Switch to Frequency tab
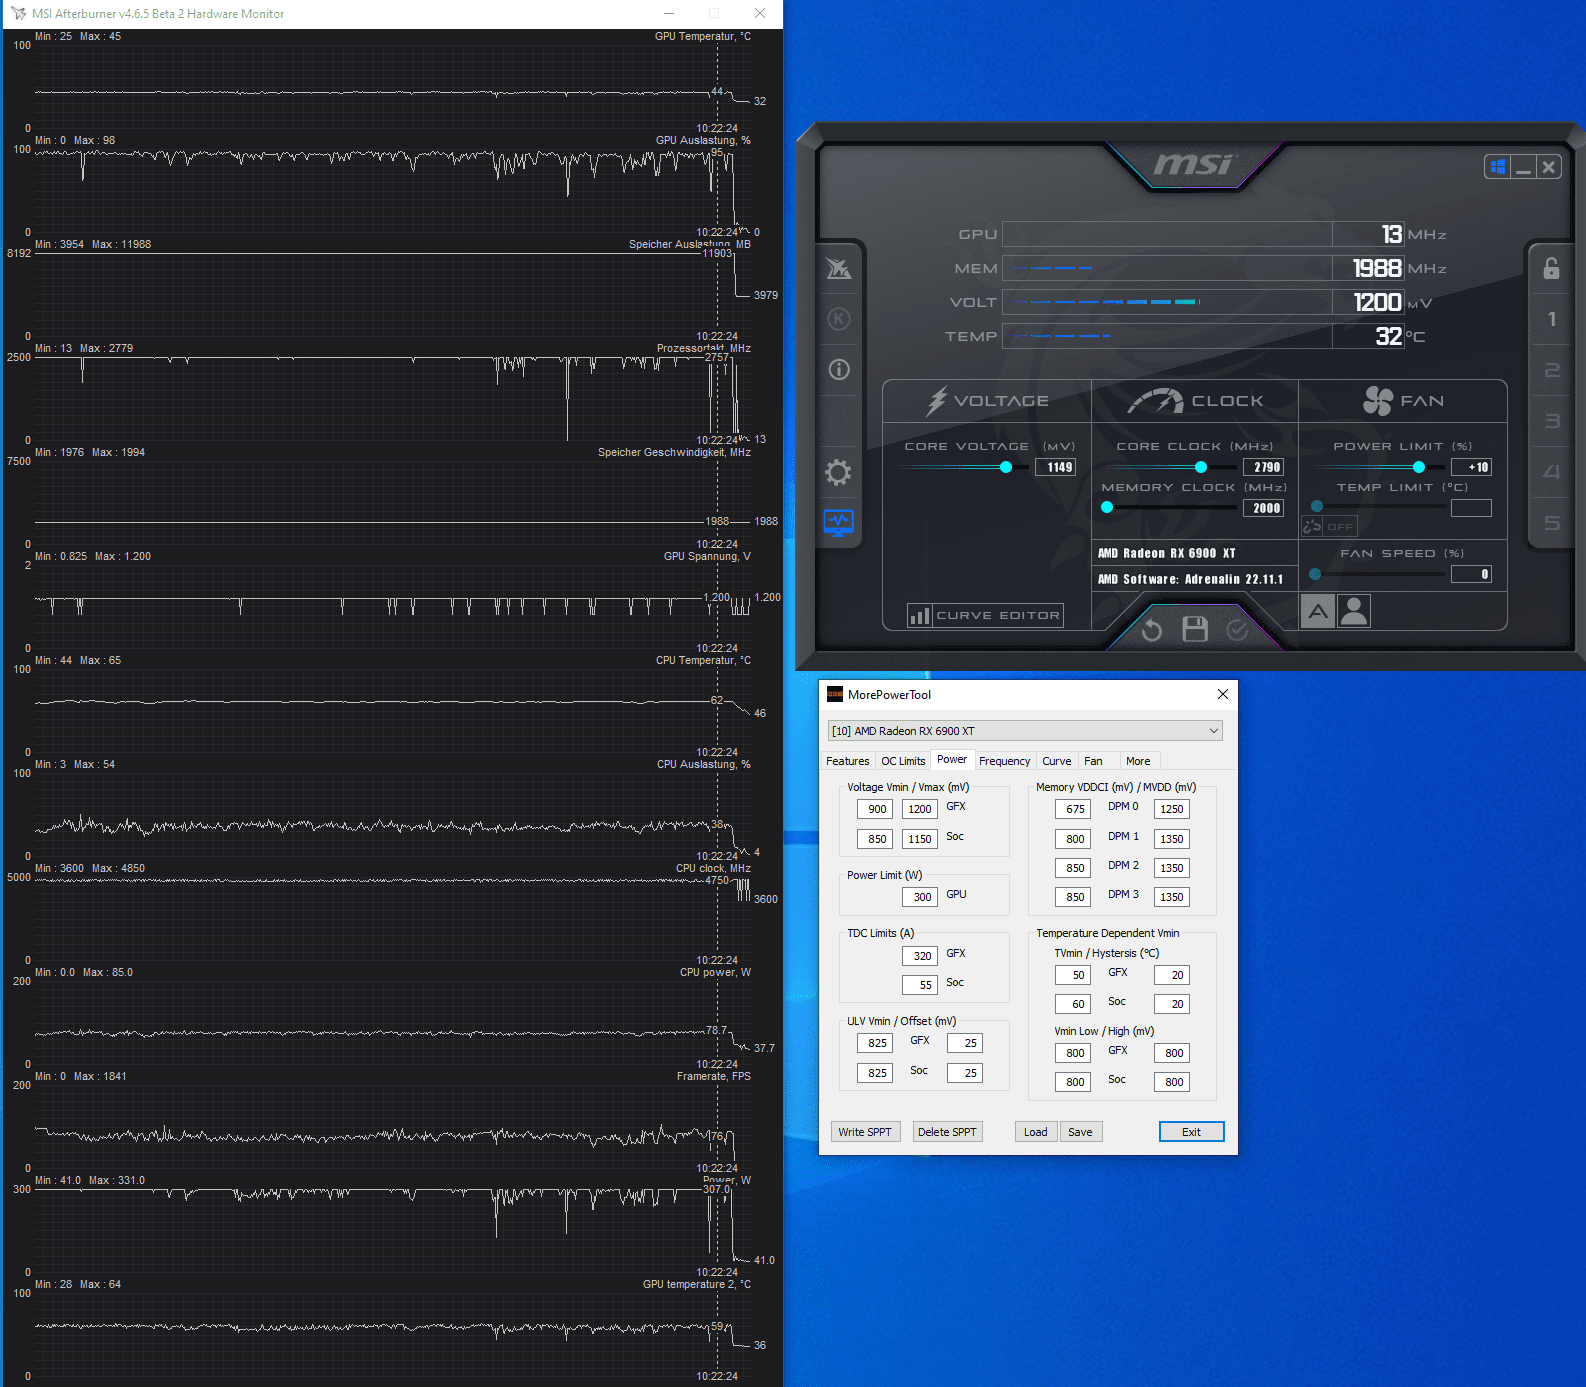 (1004, 761)
